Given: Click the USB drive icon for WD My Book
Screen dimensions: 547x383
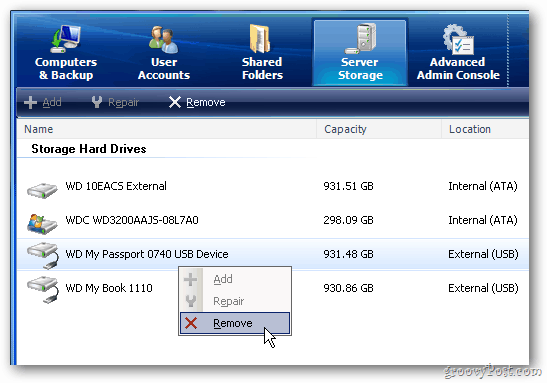Looking at the screenshot, I should click(x=43, y=290).
